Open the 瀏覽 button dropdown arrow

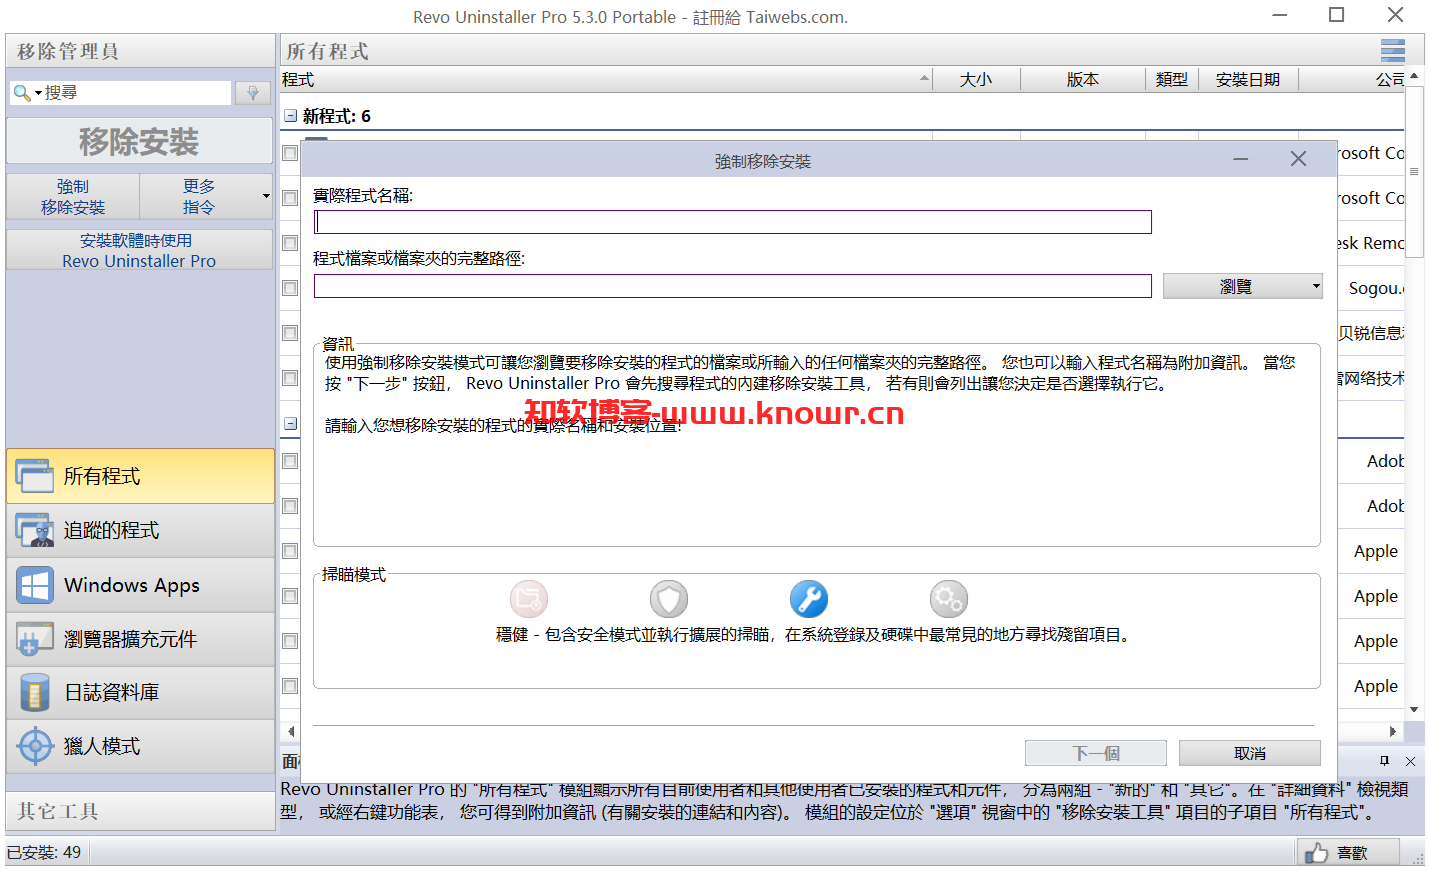pos(1315,286)
